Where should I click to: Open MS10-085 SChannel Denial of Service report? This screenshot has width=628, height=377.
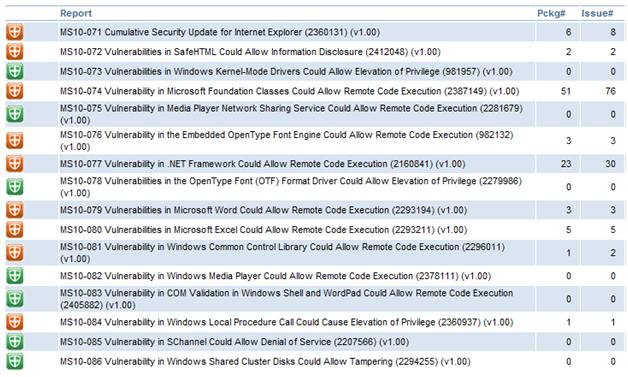pyautogui.click(x=234, y=342)
